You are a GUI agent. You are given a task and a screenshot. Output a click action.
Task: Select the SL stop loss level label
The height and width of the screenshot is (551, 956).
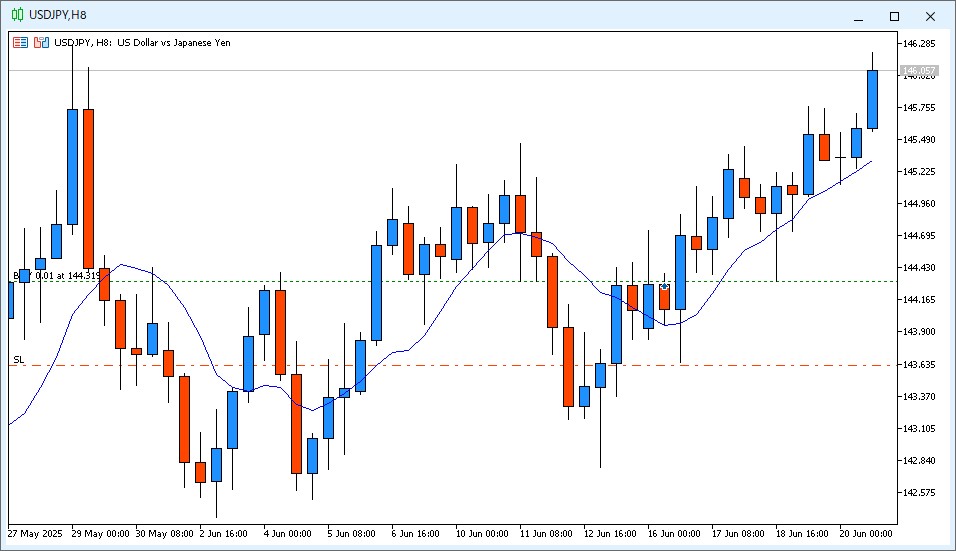tap(19, 360)
